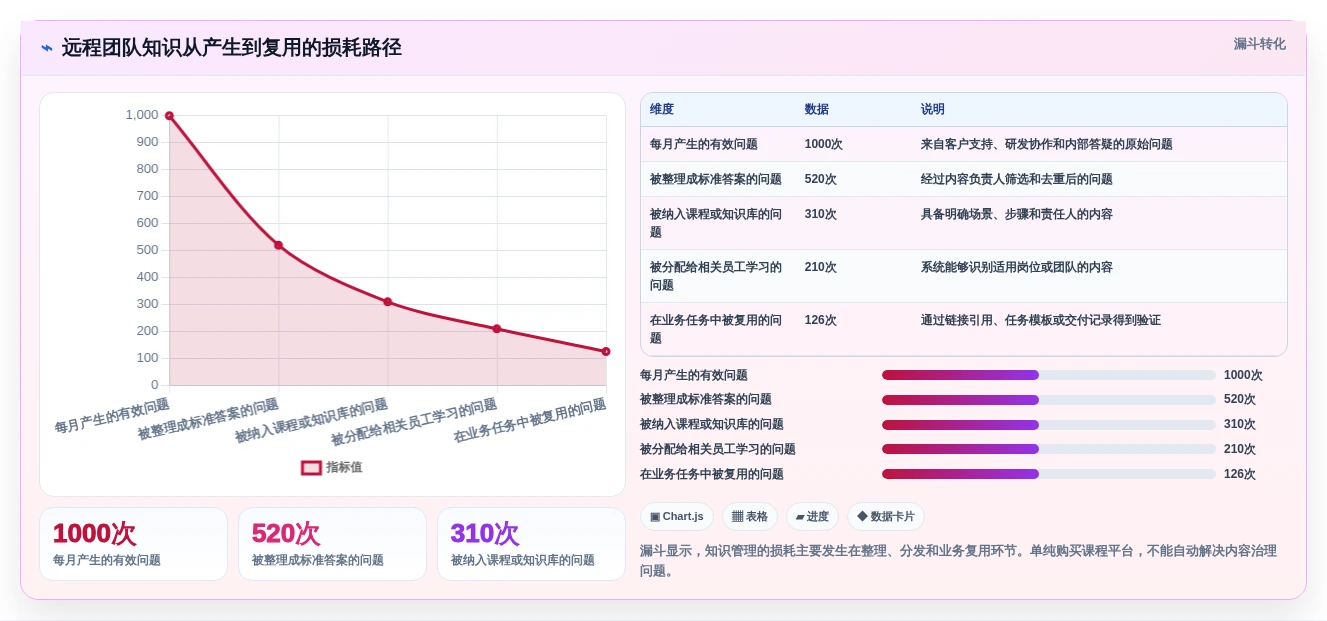This screenshot has height=621, width=1327.
Task: Click progress value 126次 beside the last bar
Action: tap(1240, 475)
